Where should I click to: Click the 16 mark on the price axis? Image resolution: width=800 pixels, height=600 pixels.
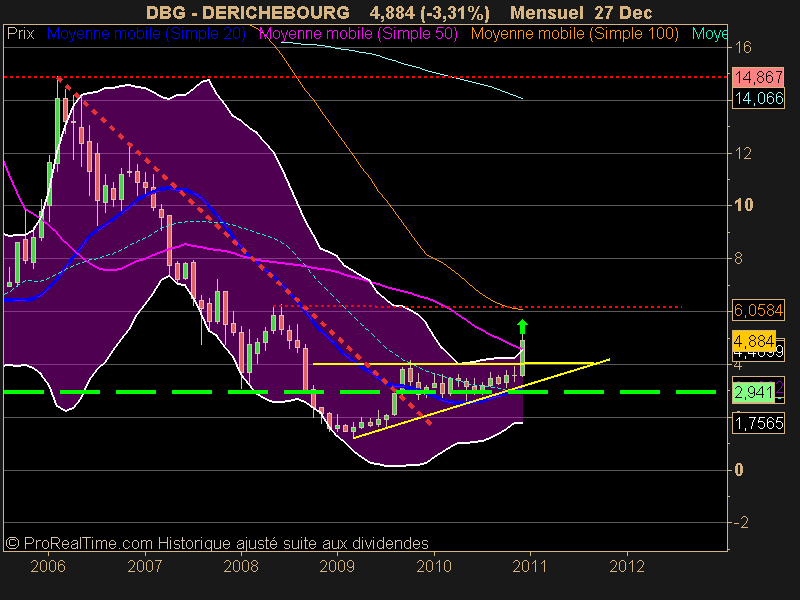tap(743, 47)
